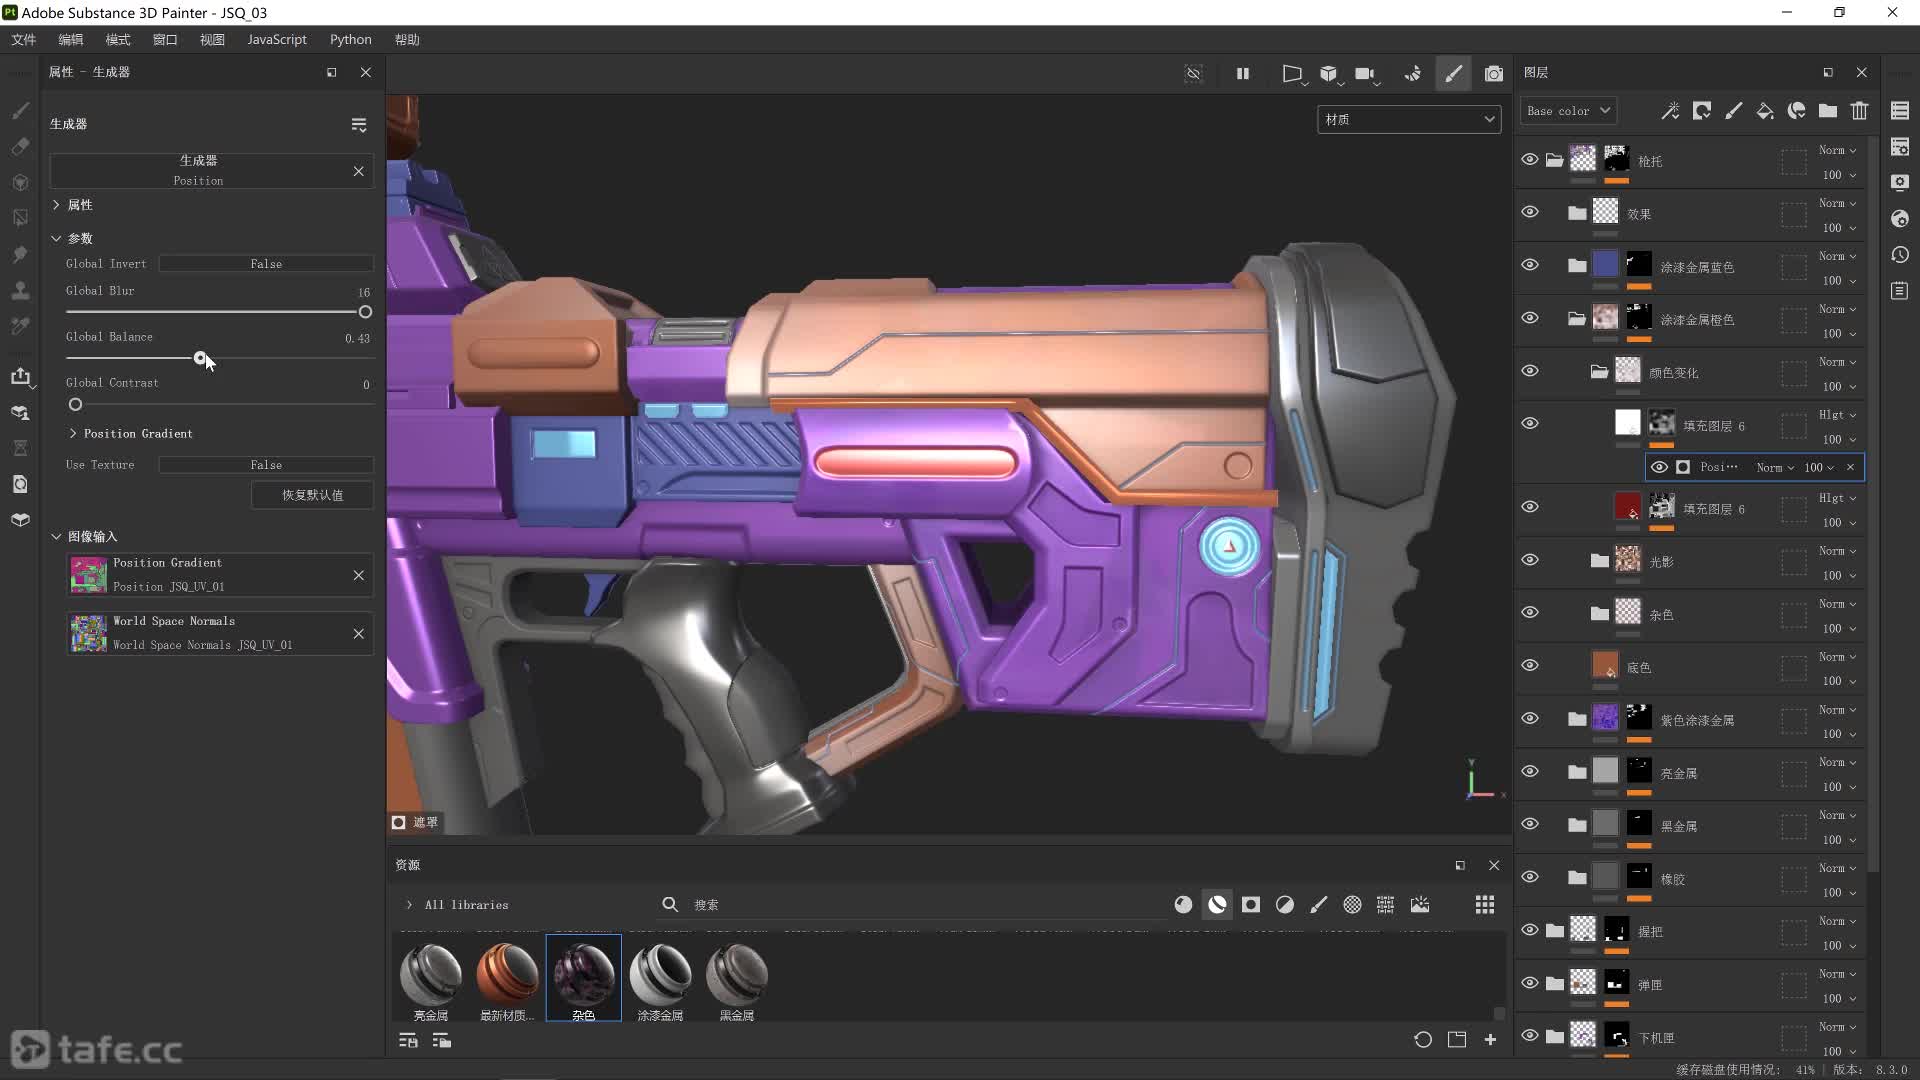The height and width of the screenshot is (1080, 1920).
Task: Adjust the Global Balance slider handle
Action: (x=200, y=358)
